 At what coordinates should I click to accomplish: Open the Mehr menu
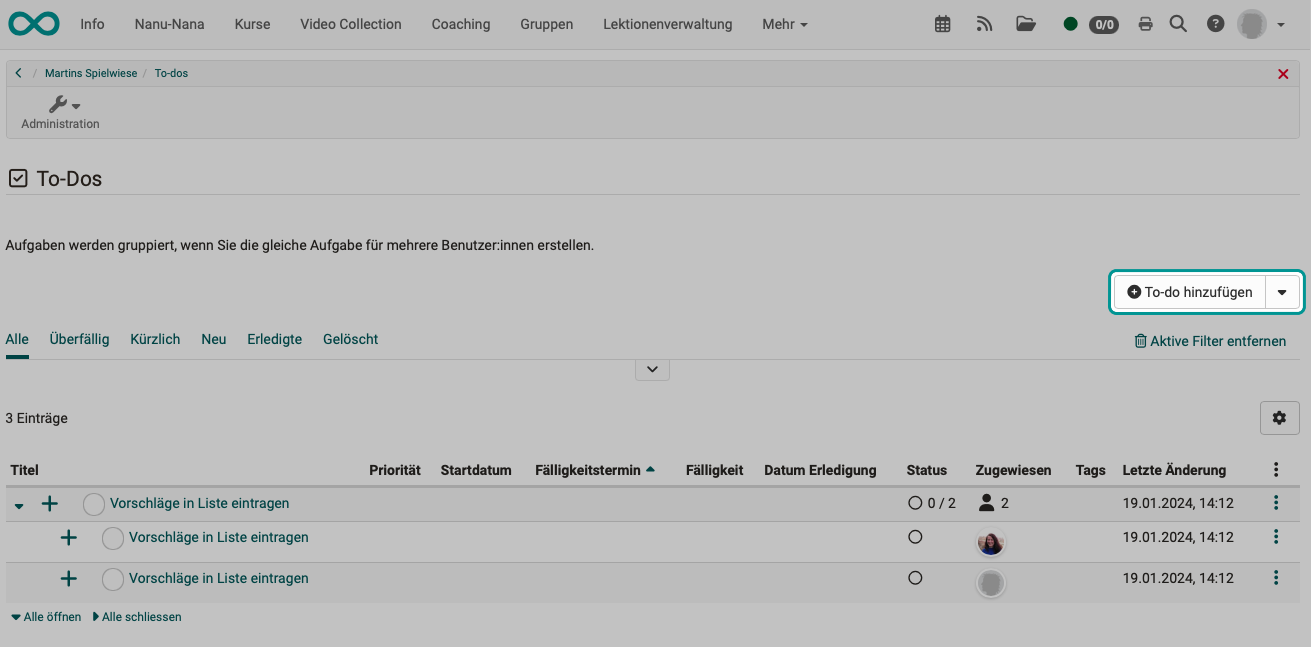coord(784,24)
